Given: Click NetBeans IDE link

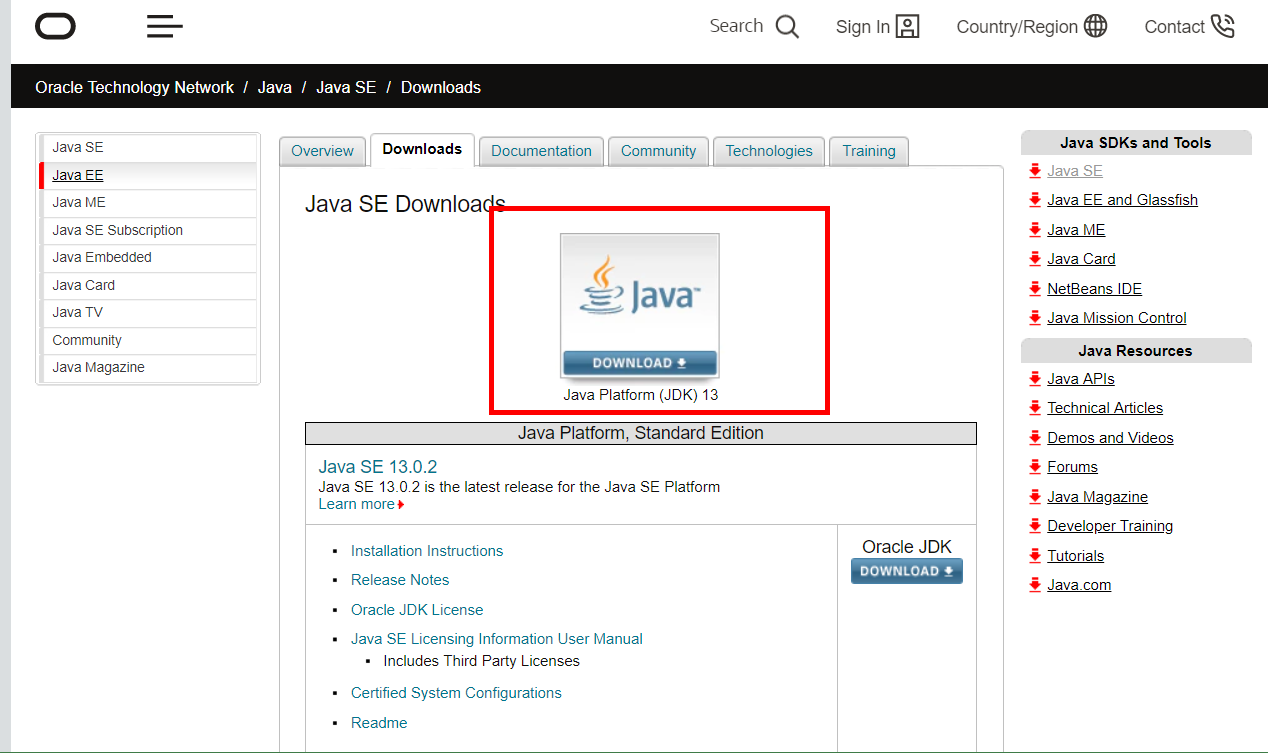Looking at the screenshot, I should (x=1094, y=289).
